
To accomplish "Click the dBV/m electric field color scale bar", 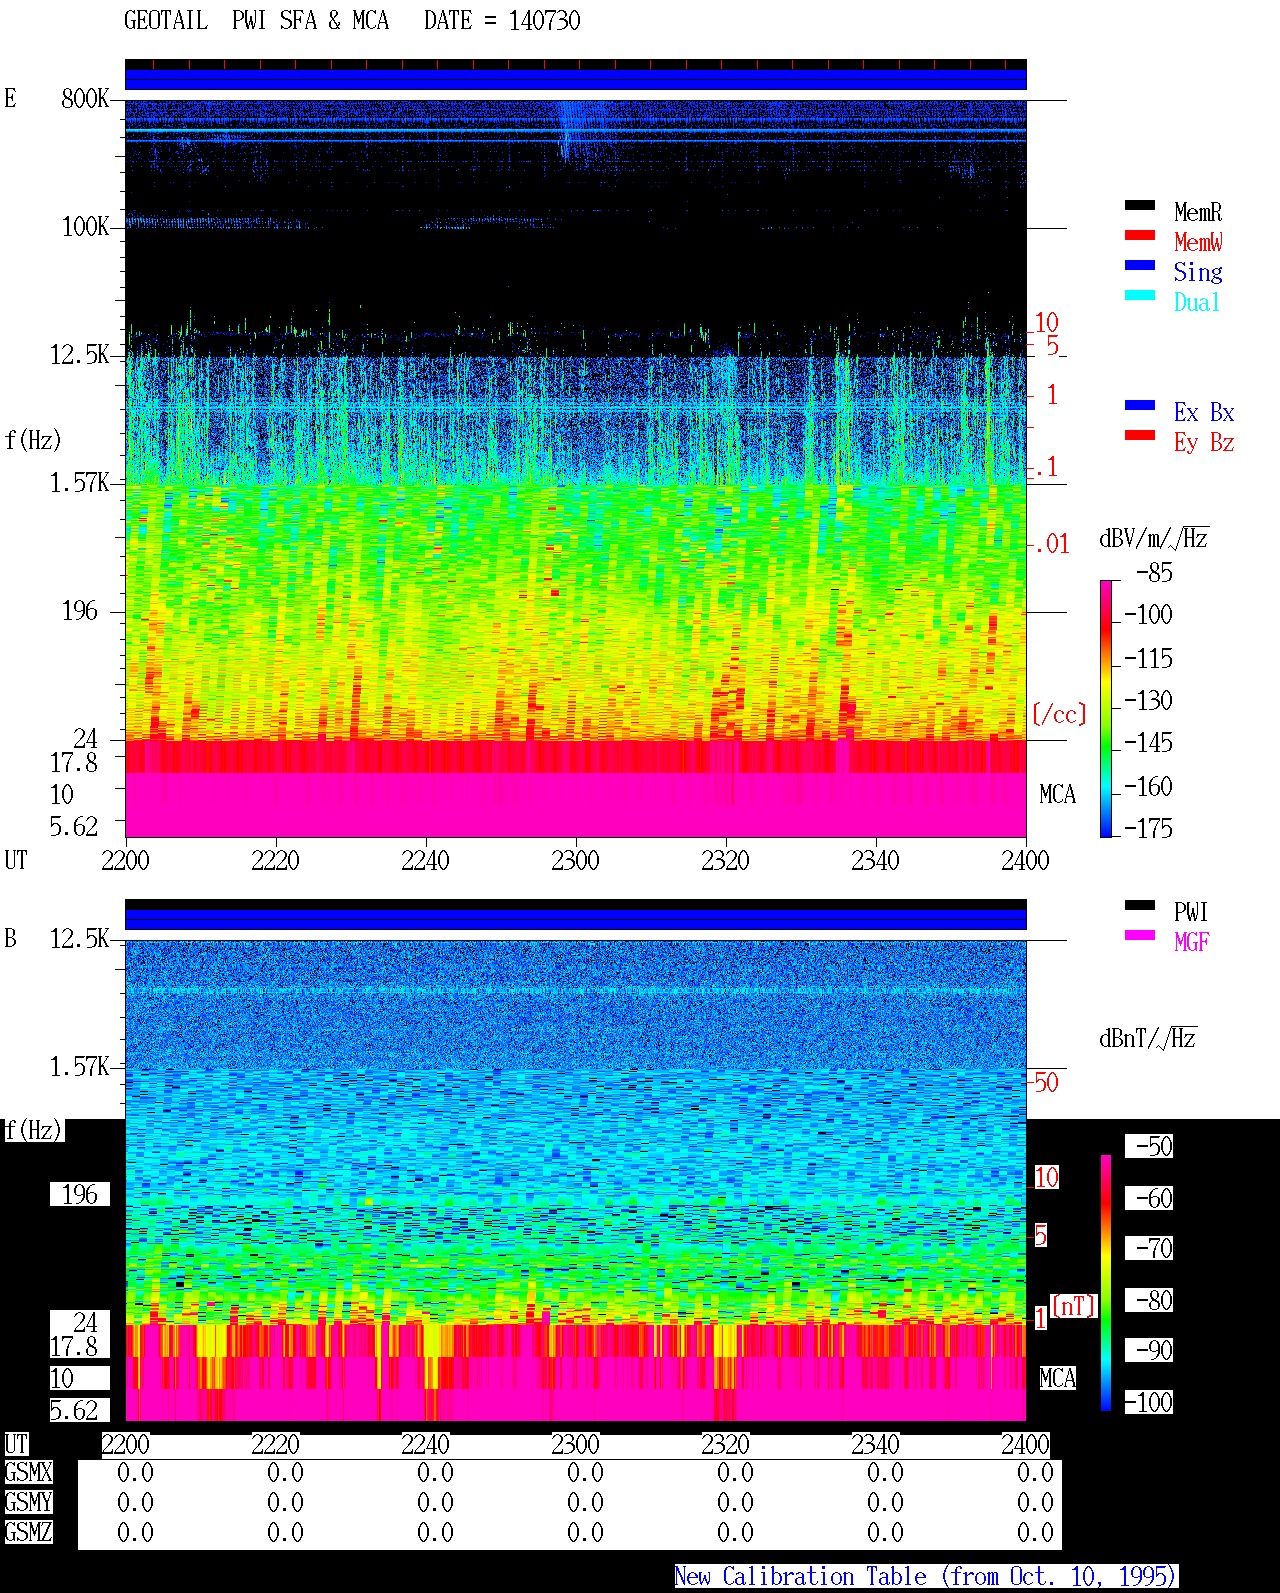I will tap(1106, 708).
